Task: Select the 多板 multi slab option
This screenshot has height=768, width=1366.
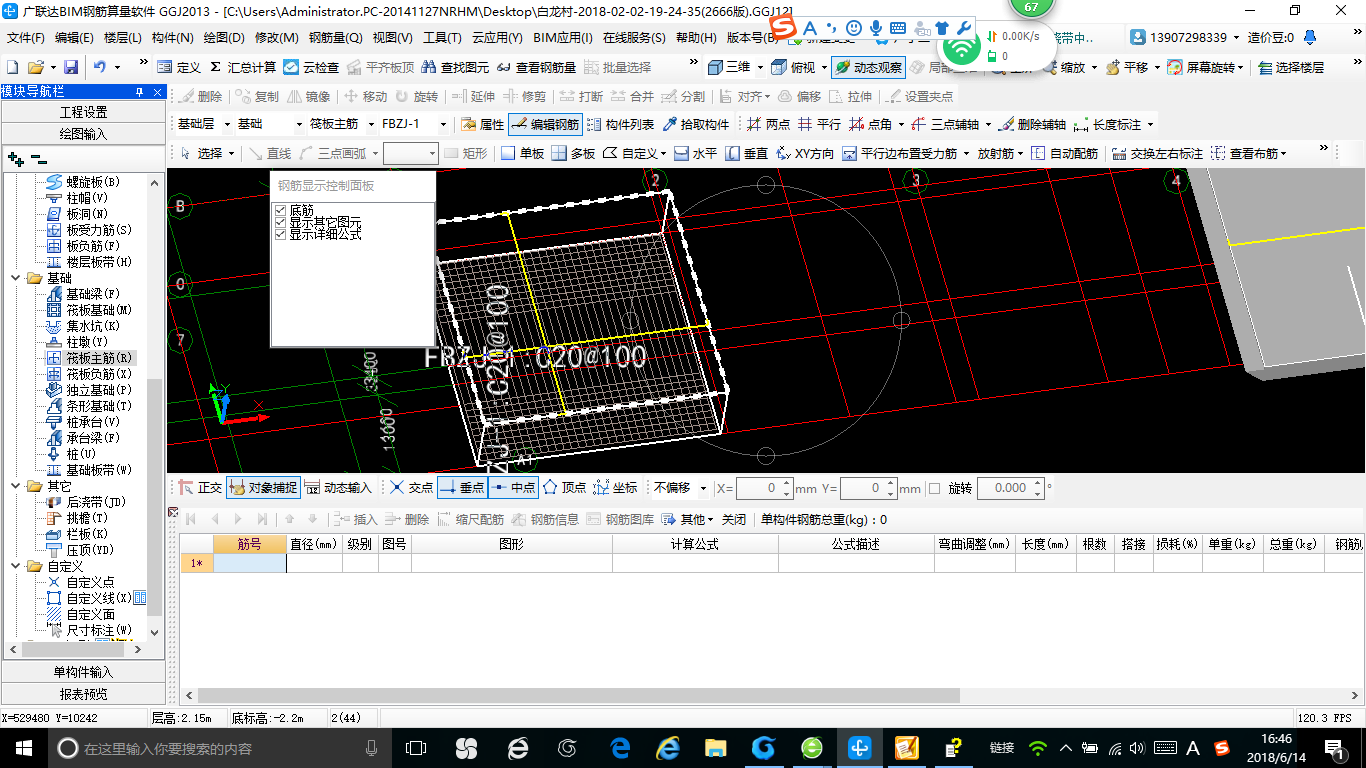Action: coord(573,153)
